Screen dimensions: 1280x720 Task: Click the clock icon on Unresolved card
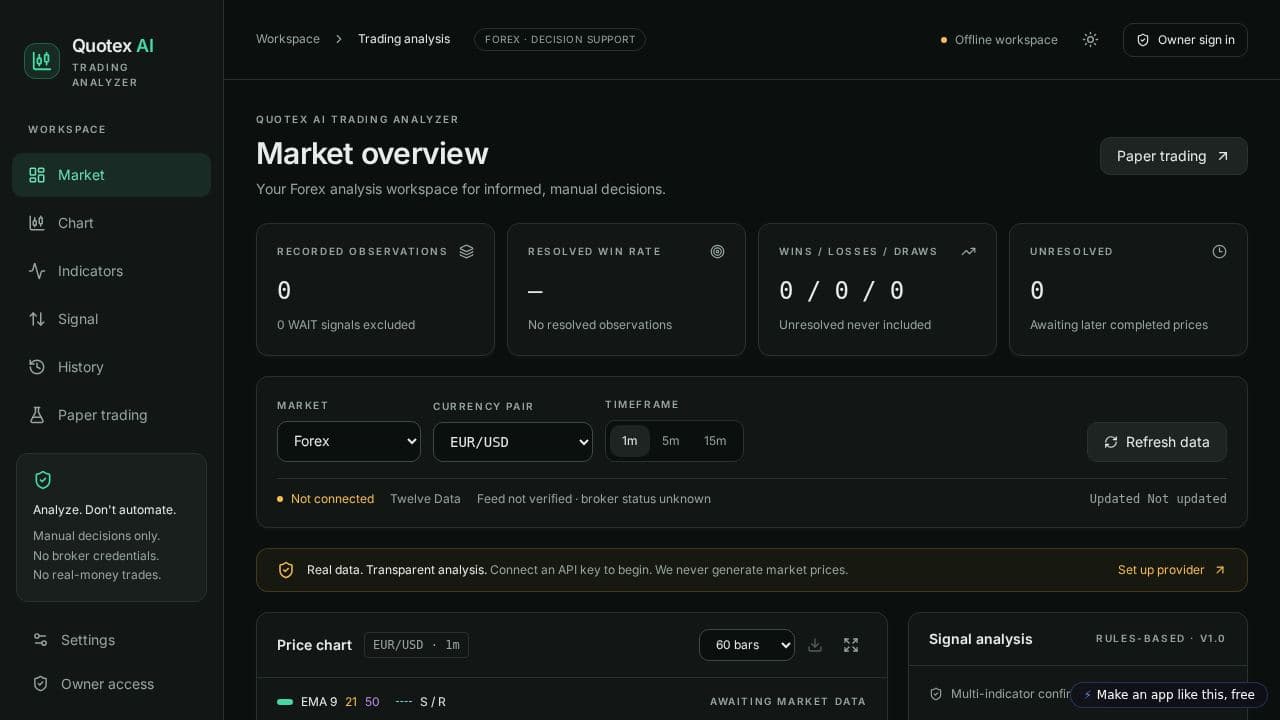(x=1219, y=252)
